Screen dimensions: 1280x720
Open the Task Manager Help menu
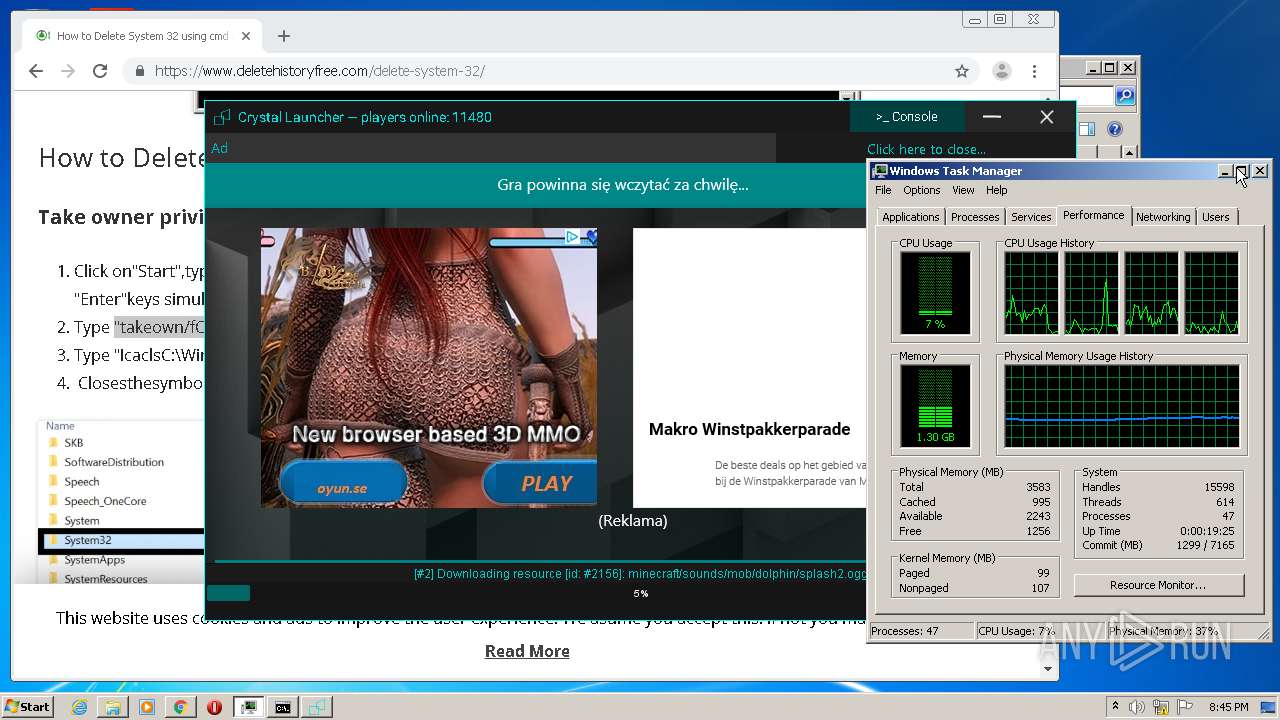tap(997, 190)
